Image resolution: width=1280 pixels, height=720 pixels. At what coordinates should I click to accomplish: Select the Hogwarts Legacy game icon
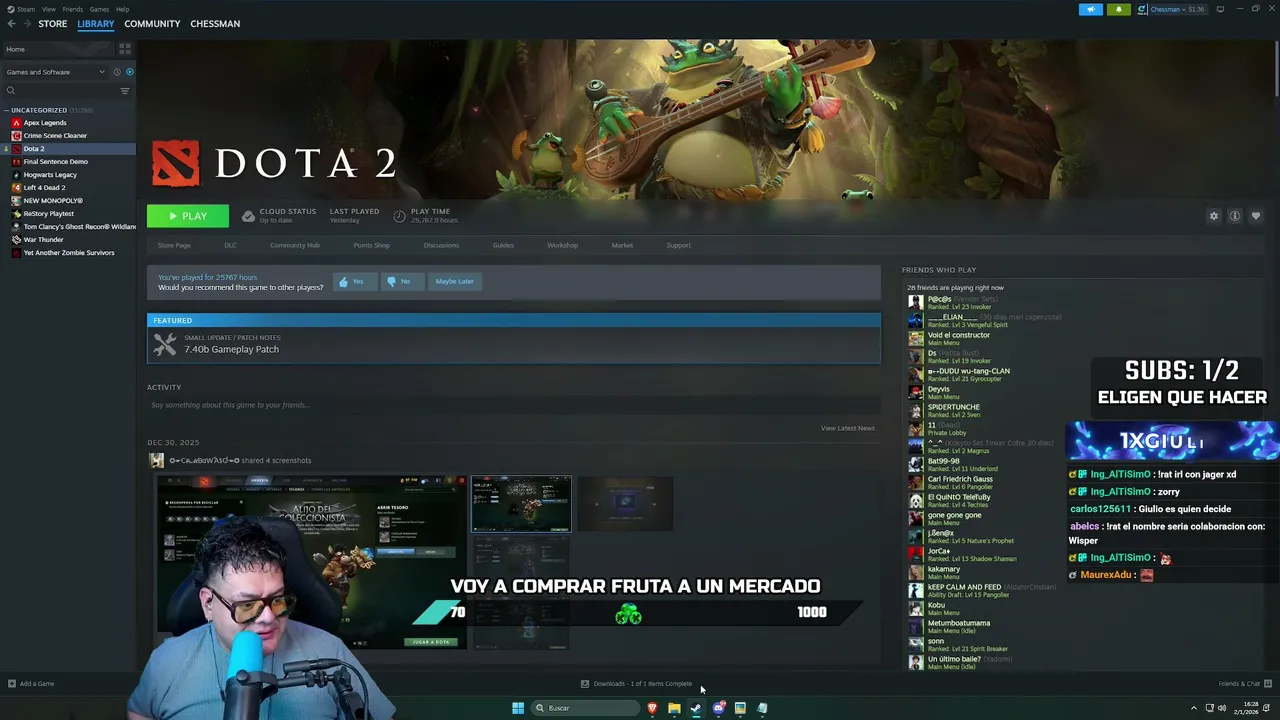point(16,175)
